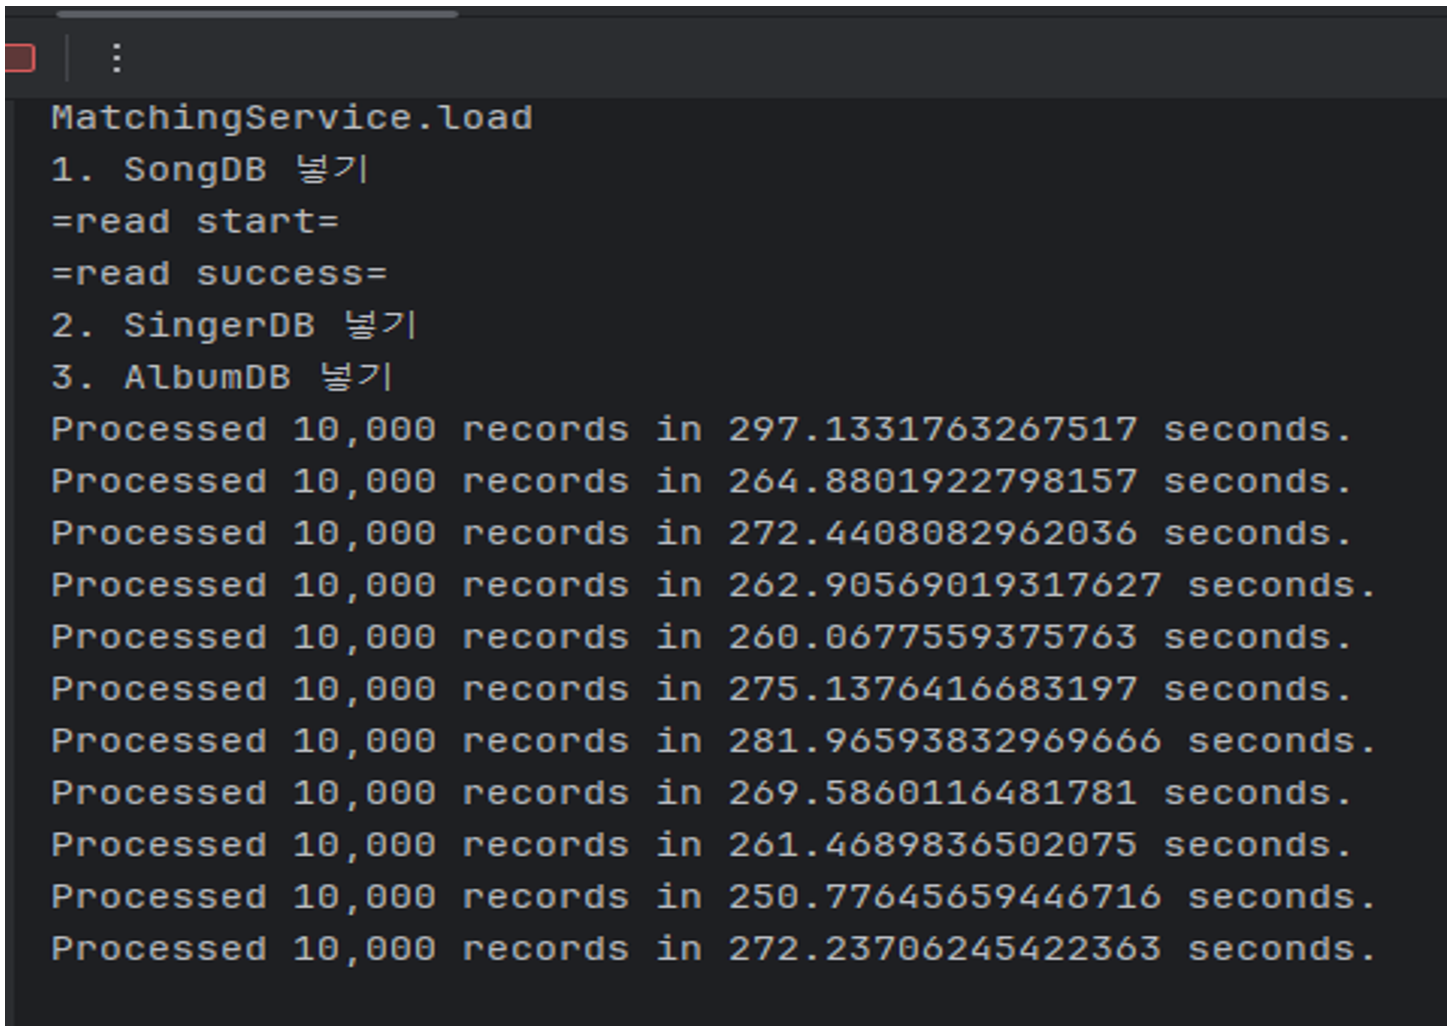Click the last line showing 272.23706245422363 seconds
This screenshot has height=1034, width=1454.
point(713,950)
